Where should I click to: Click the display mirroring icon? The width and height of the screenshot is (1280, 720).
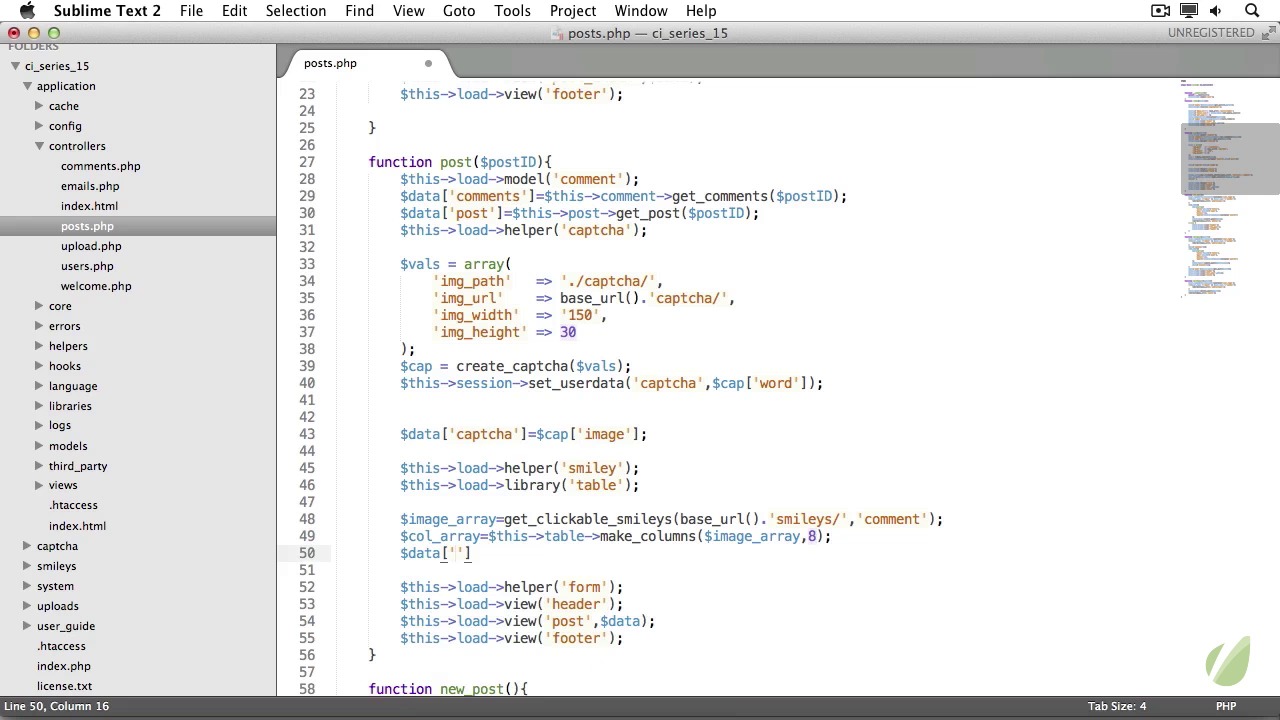click(x=1189, y=11)
